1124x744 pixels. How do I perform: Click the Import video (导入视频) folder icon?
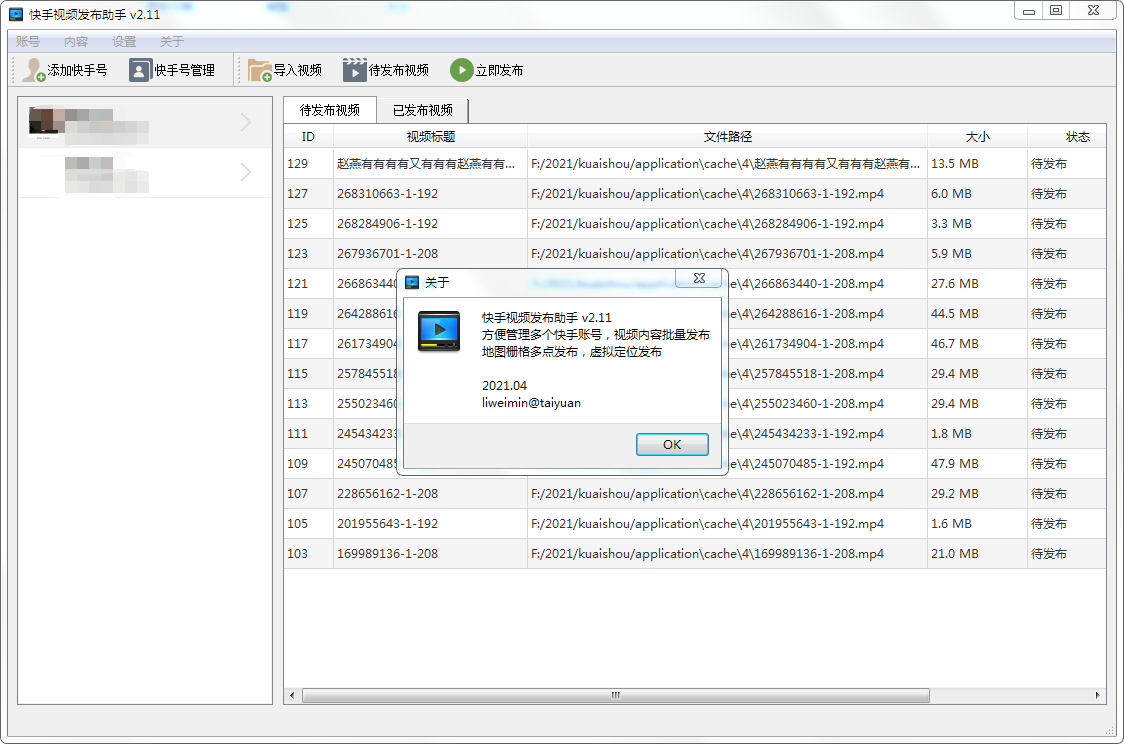pyautogui.click(x=259, y=70)
